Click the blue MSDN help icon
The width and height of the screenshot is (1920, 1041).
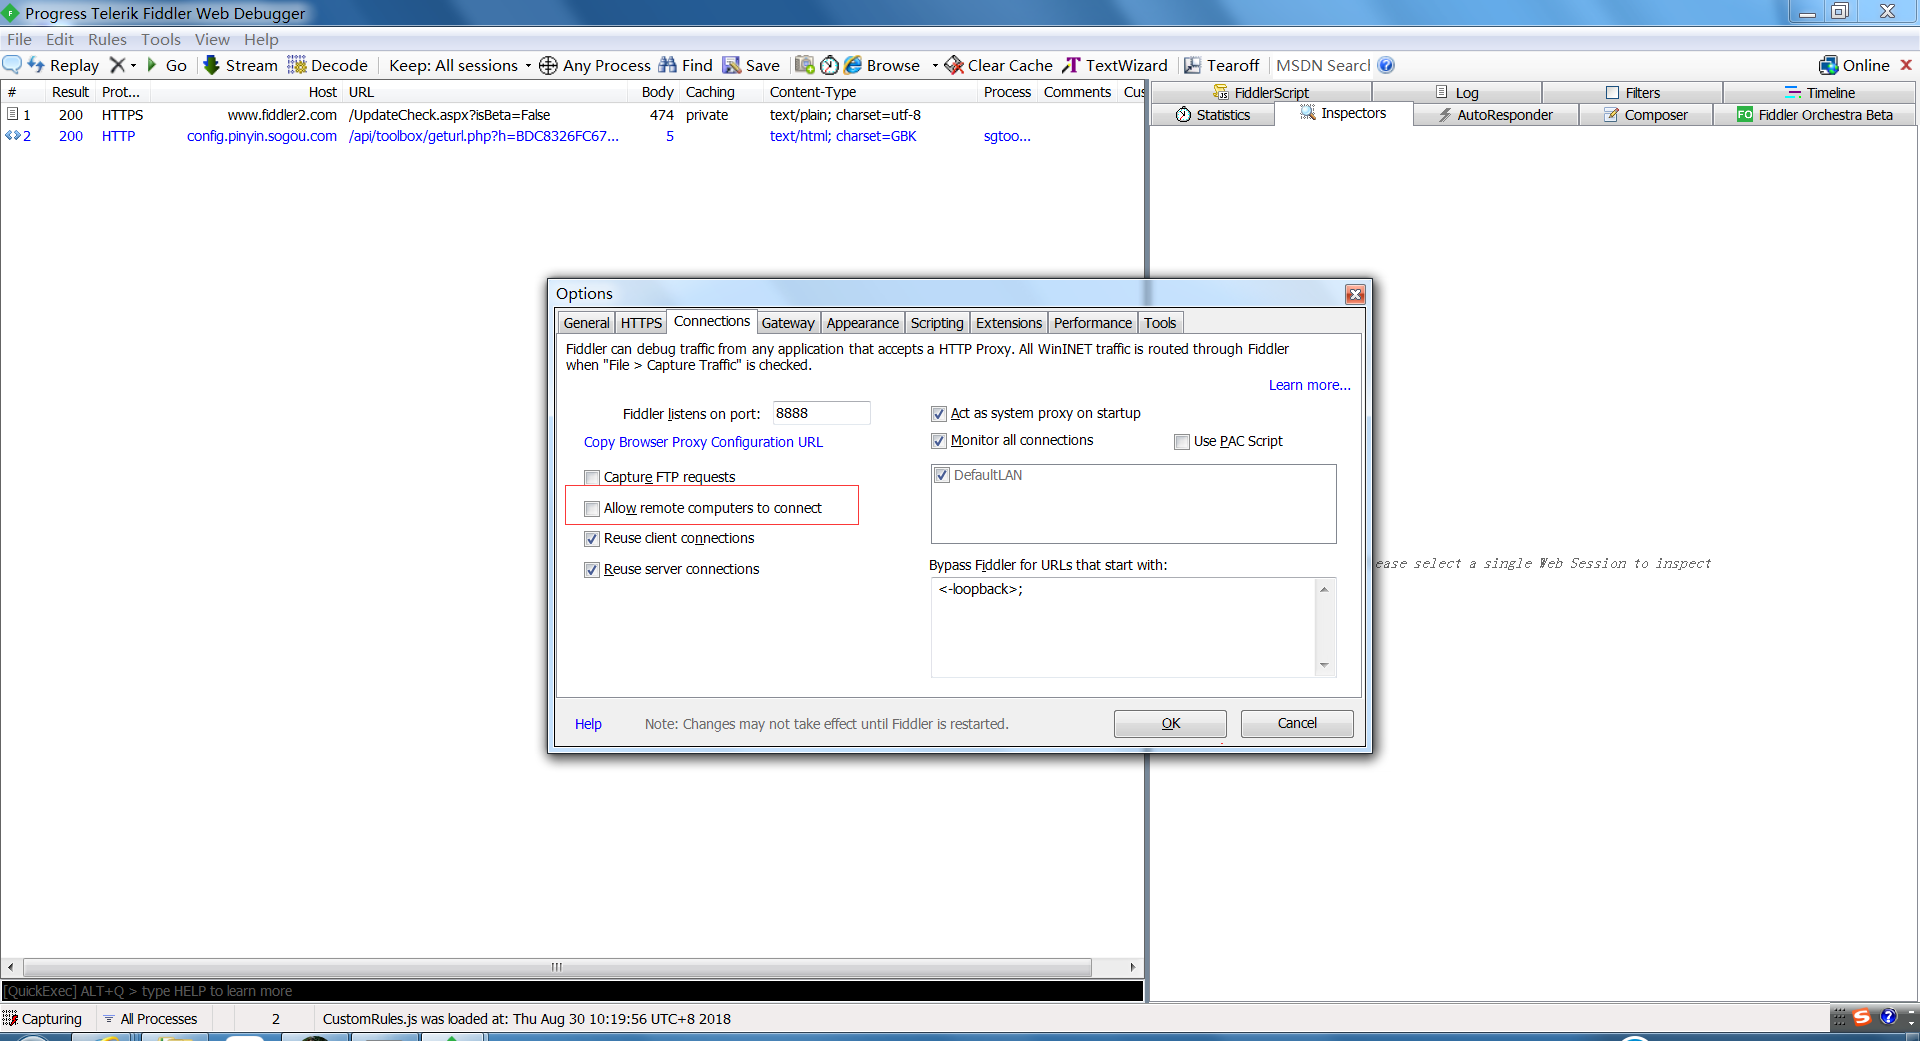pos(1386,65)
